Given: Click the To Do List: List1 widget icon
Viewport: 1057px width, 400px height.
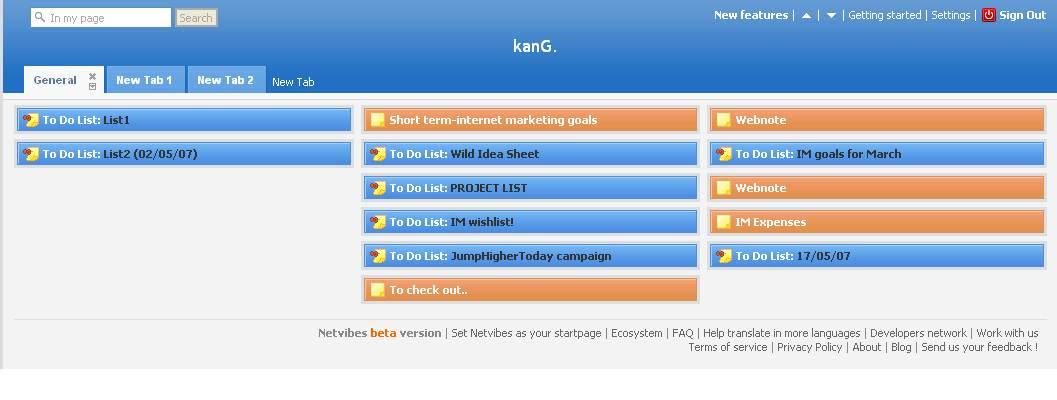Looking at the screenshot, I should pyautogui.click(x=31, y=120).
